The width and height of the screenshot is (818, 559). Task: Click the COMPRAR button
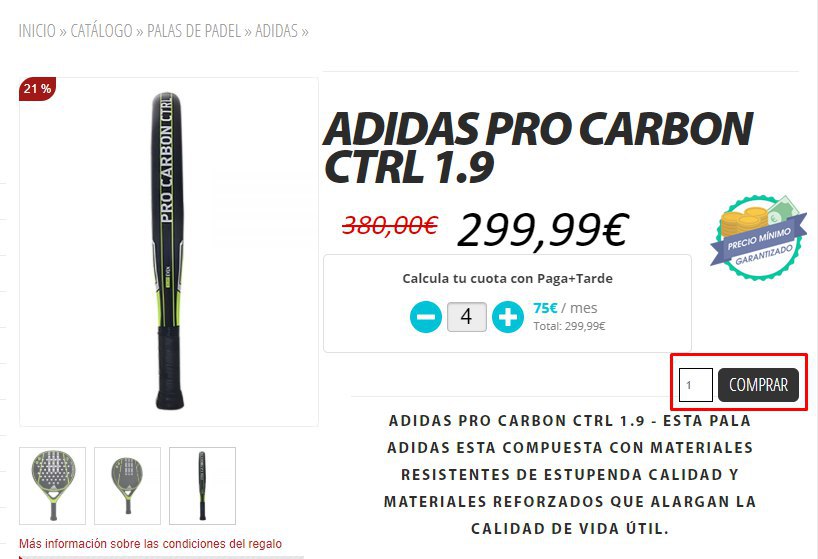coord(758,385)
